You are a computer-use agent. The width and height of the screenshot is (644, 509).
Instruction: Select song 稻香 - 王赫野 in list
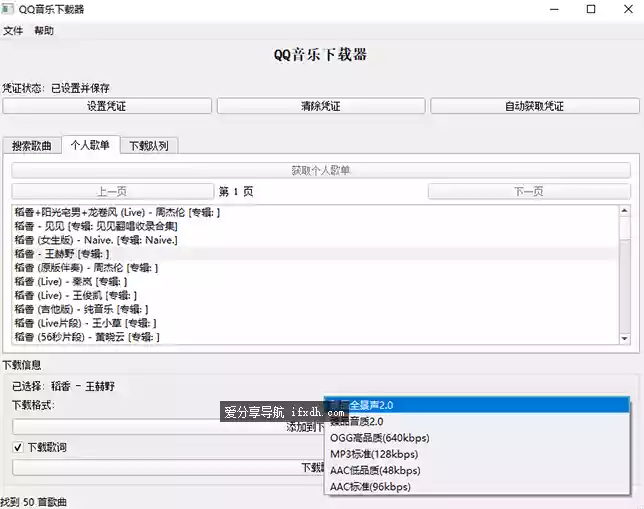(315, 254)
